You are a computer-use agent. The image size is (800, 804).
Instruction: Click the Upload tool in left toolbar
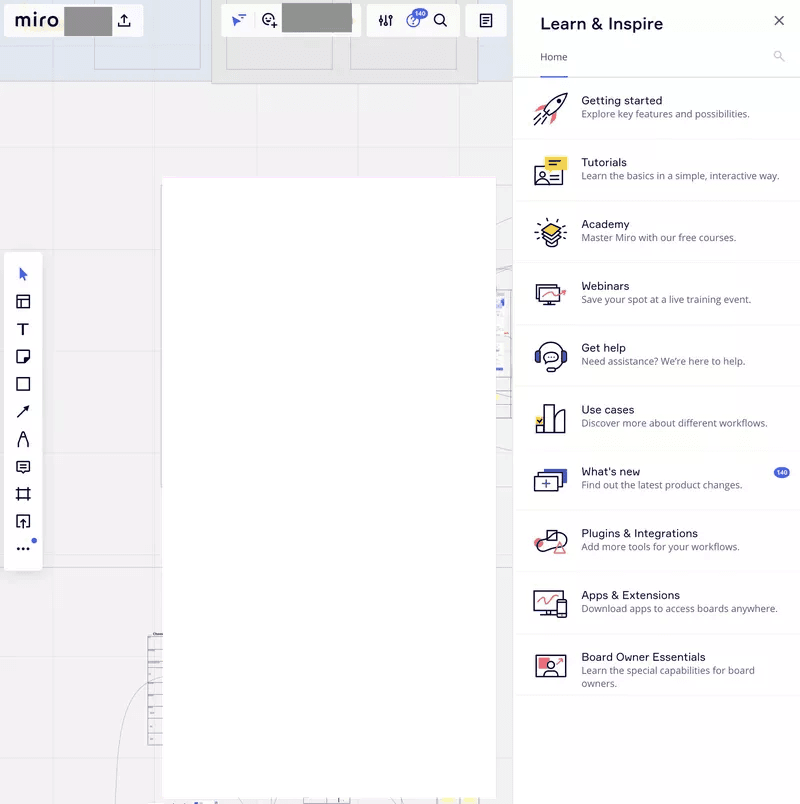tap(23, 521)
